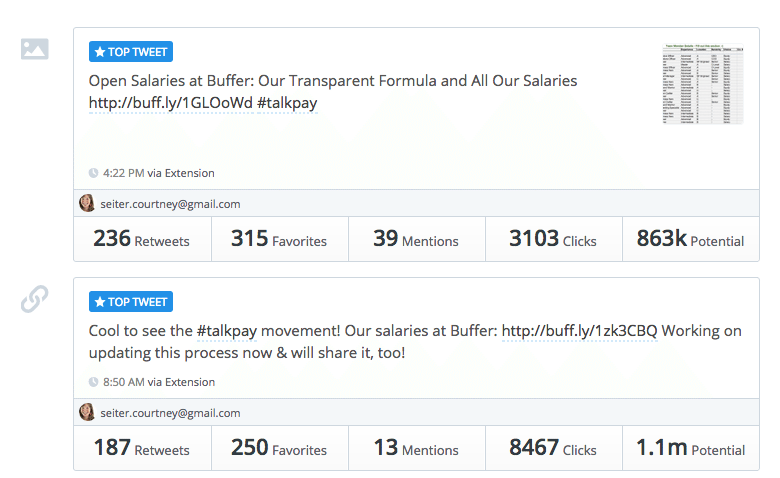Select the 13 Mentions stat
This screenshot has width=780, height=478.
click(417, 448)
